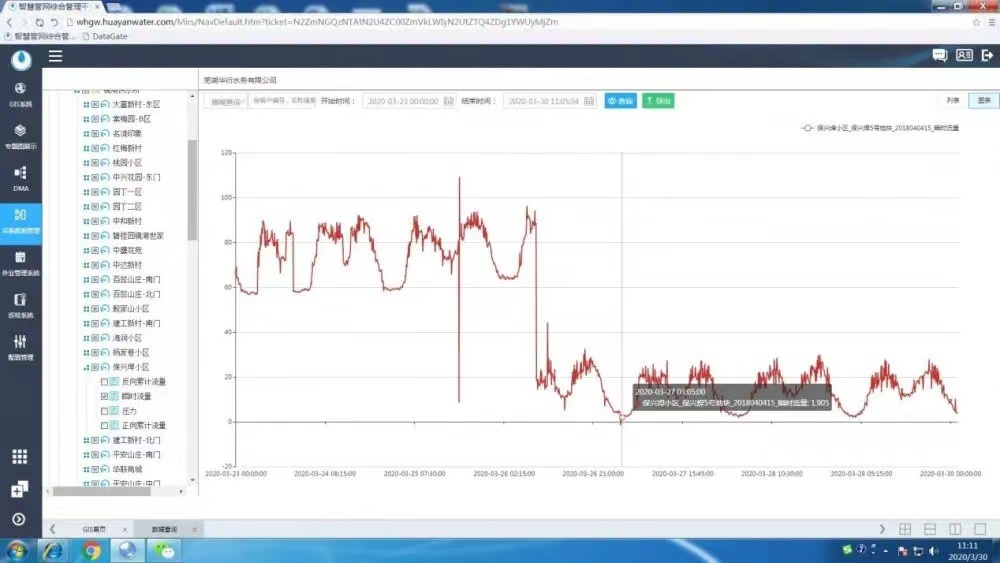
Task: Check the 反向累计流量 checkbox
Action: click(x=105, y=382)
